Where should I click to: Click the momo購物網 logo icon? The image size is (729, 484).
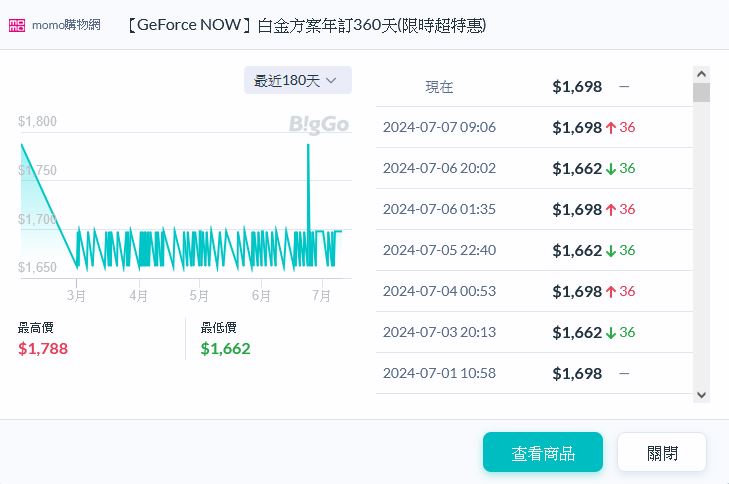pyautogui.click(x=17, y=25)
